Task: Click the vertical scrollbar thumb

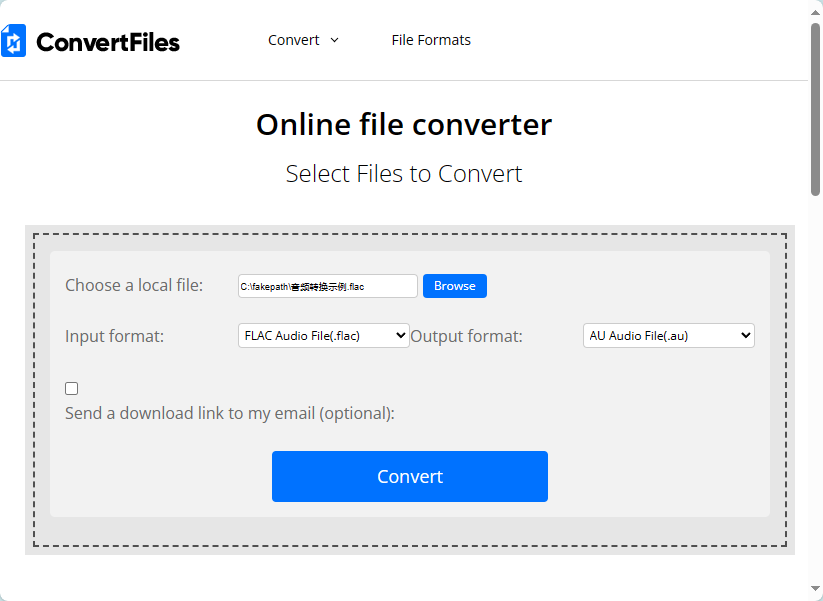Action: [x=815, y=109]
